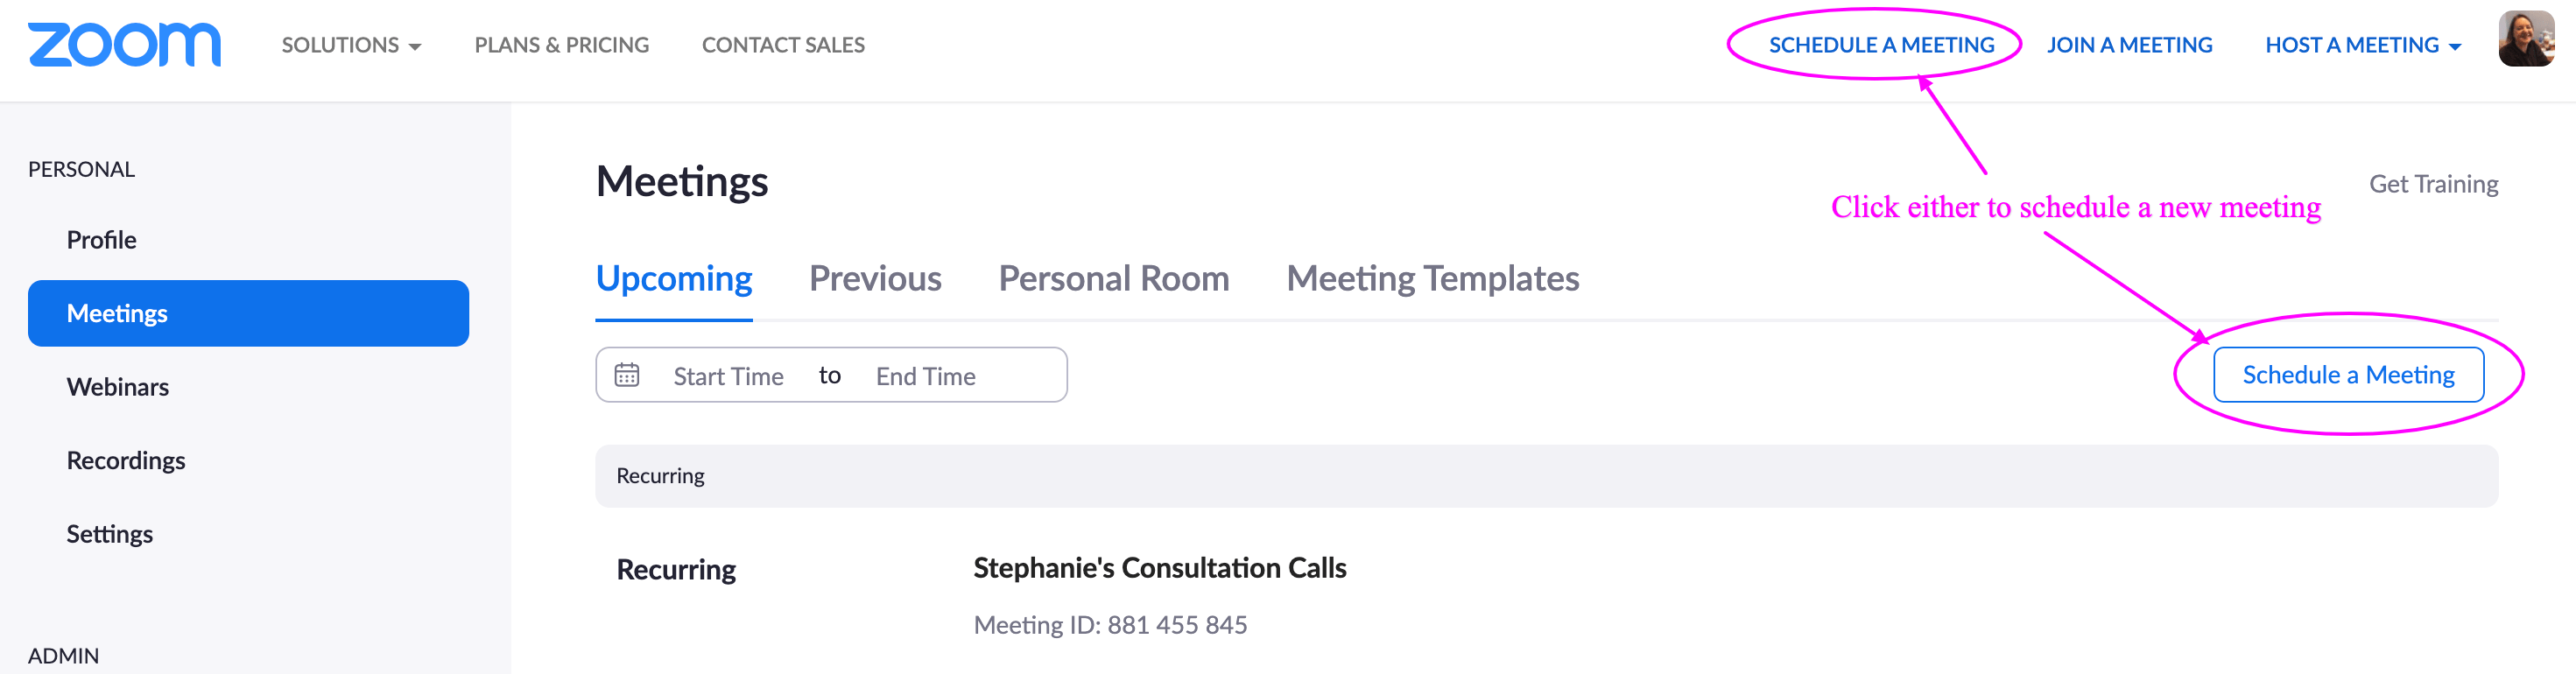Open the Personal Room tab
This screenshot has width=2576, height=674.
click(x=1113, y=279)
